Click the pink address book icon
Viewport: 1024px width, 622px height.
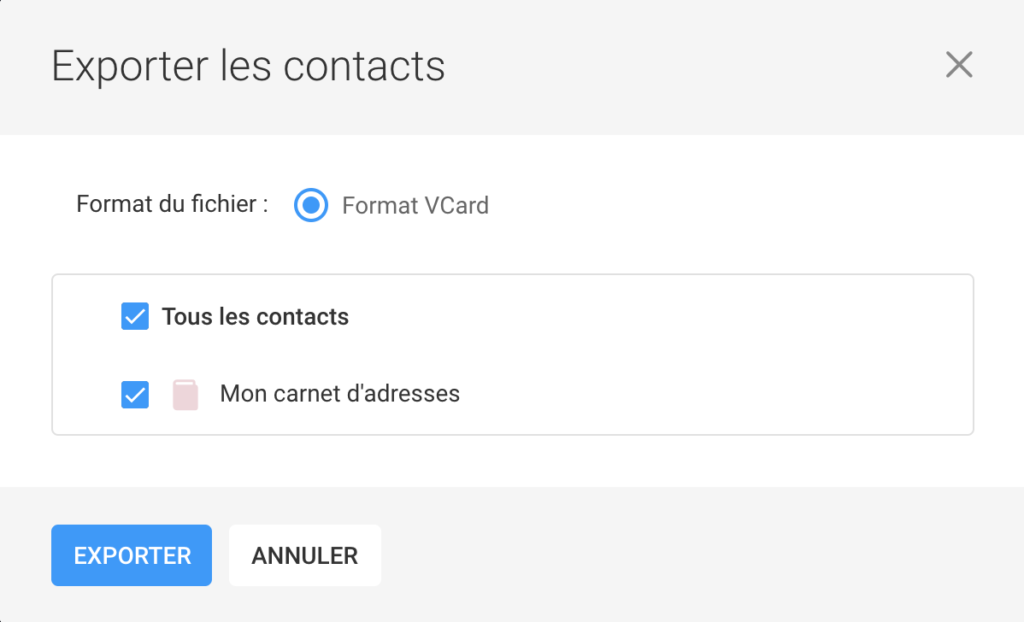[185, 394]
